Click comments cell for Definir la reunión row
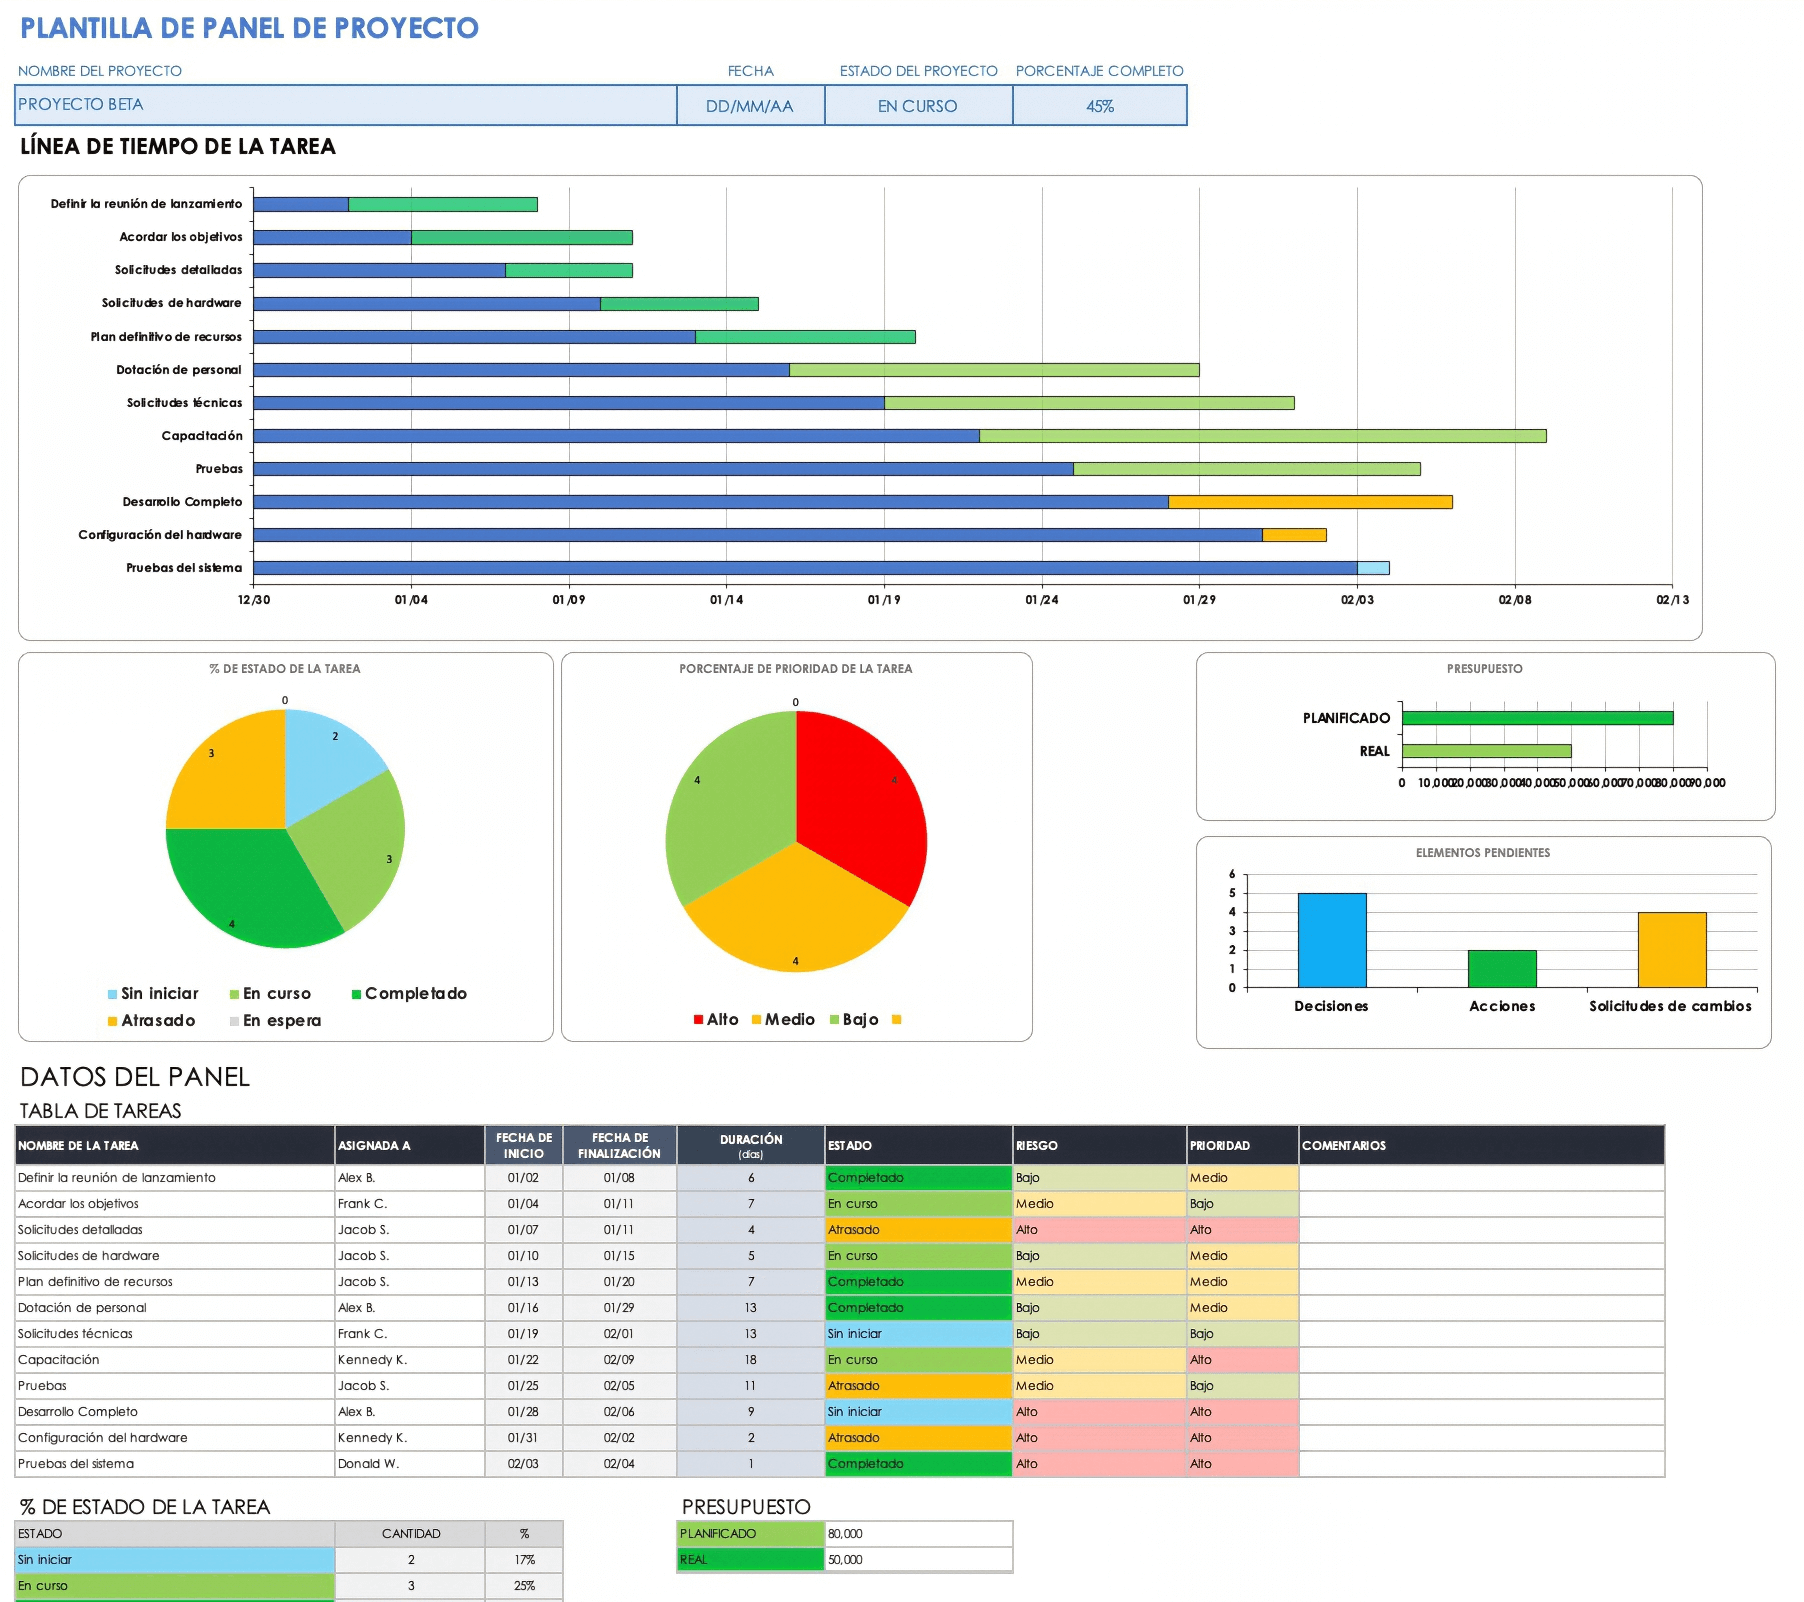 (x=1482, y=1178)
